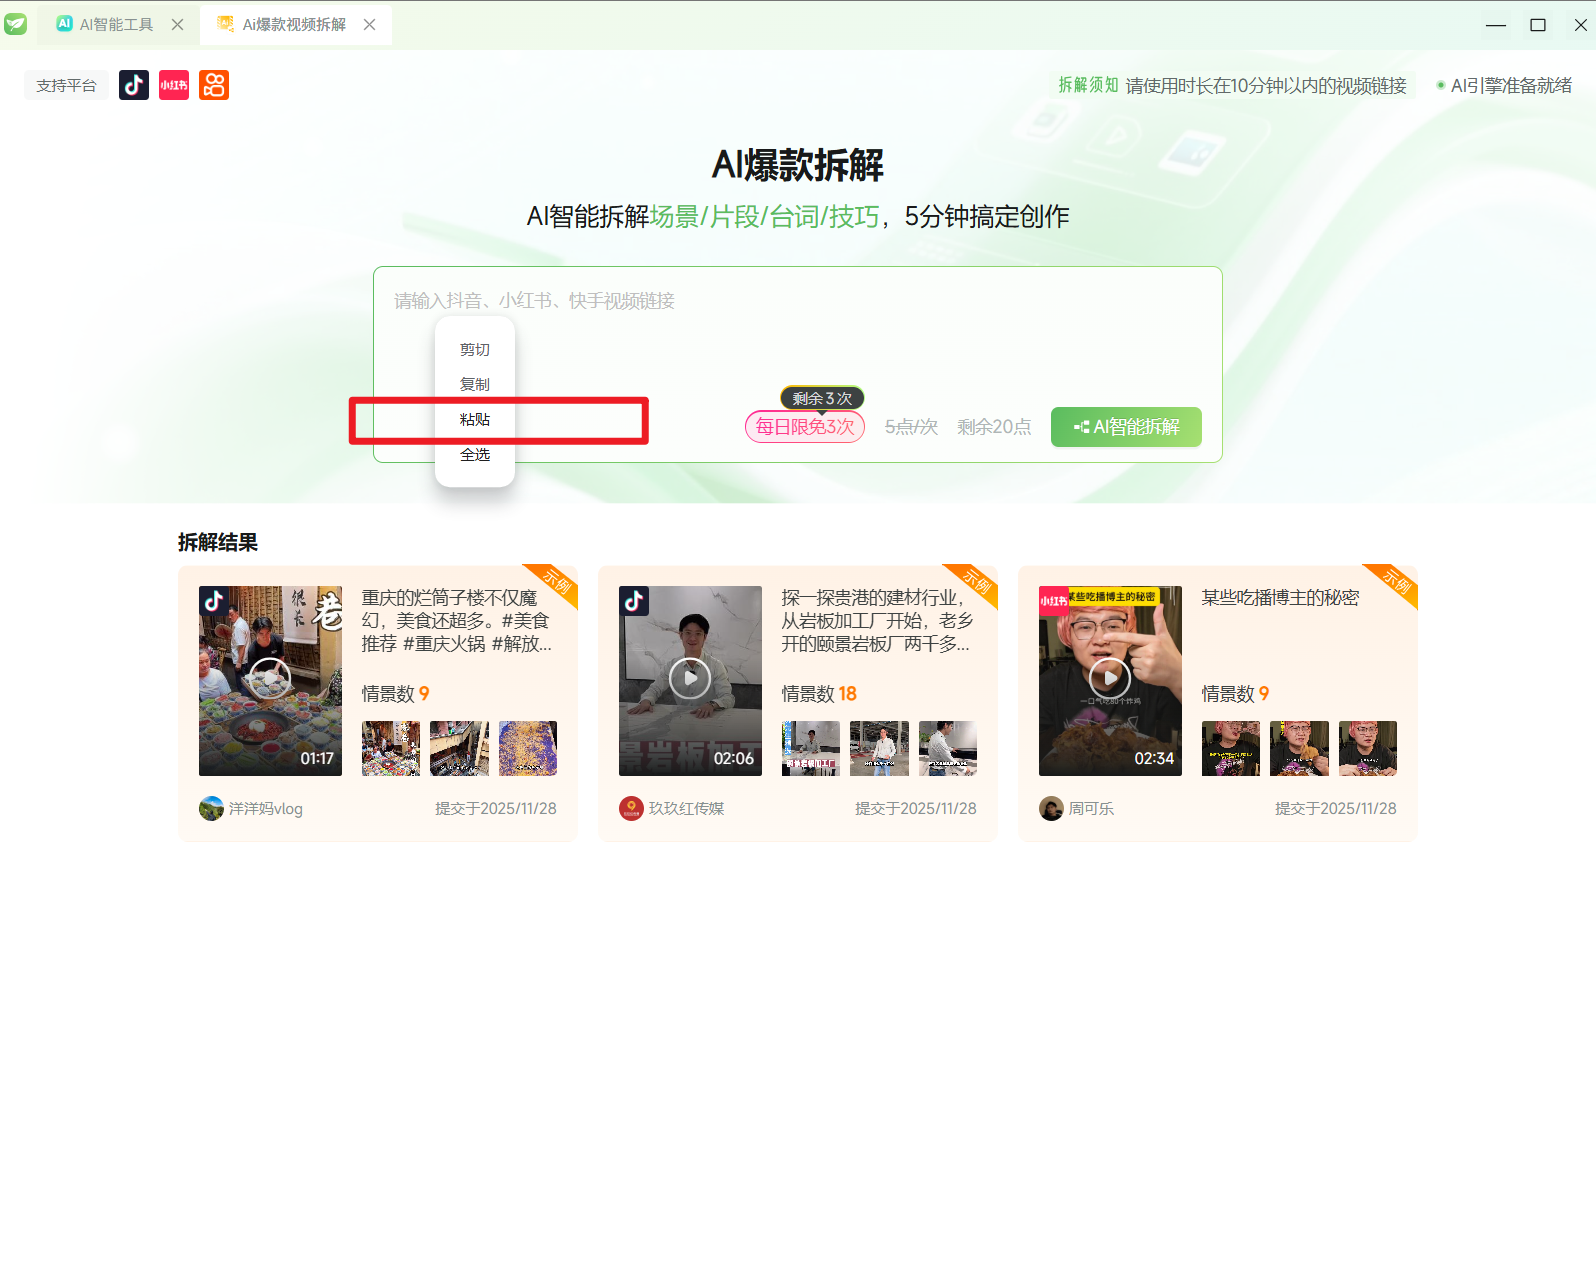The width and height of the screenshot is (1596, 1273).
Task: Click the Kuaishou platform icon
Action: [x=214, y=85]
